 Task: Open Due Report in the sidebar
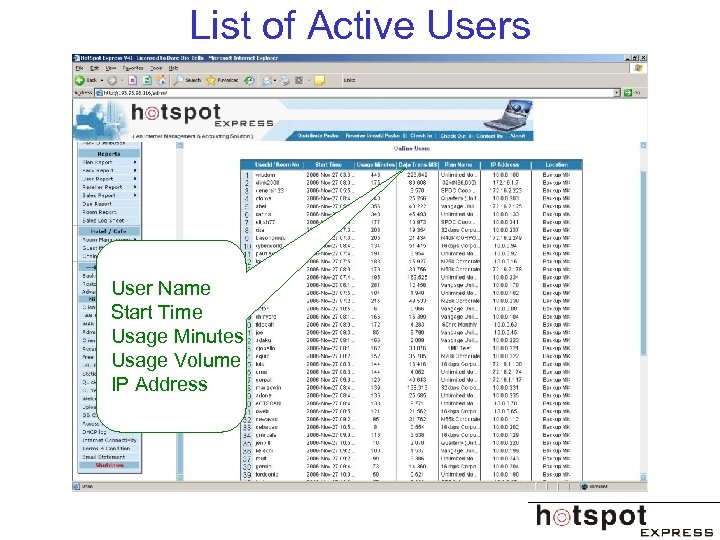pos(97,204)
